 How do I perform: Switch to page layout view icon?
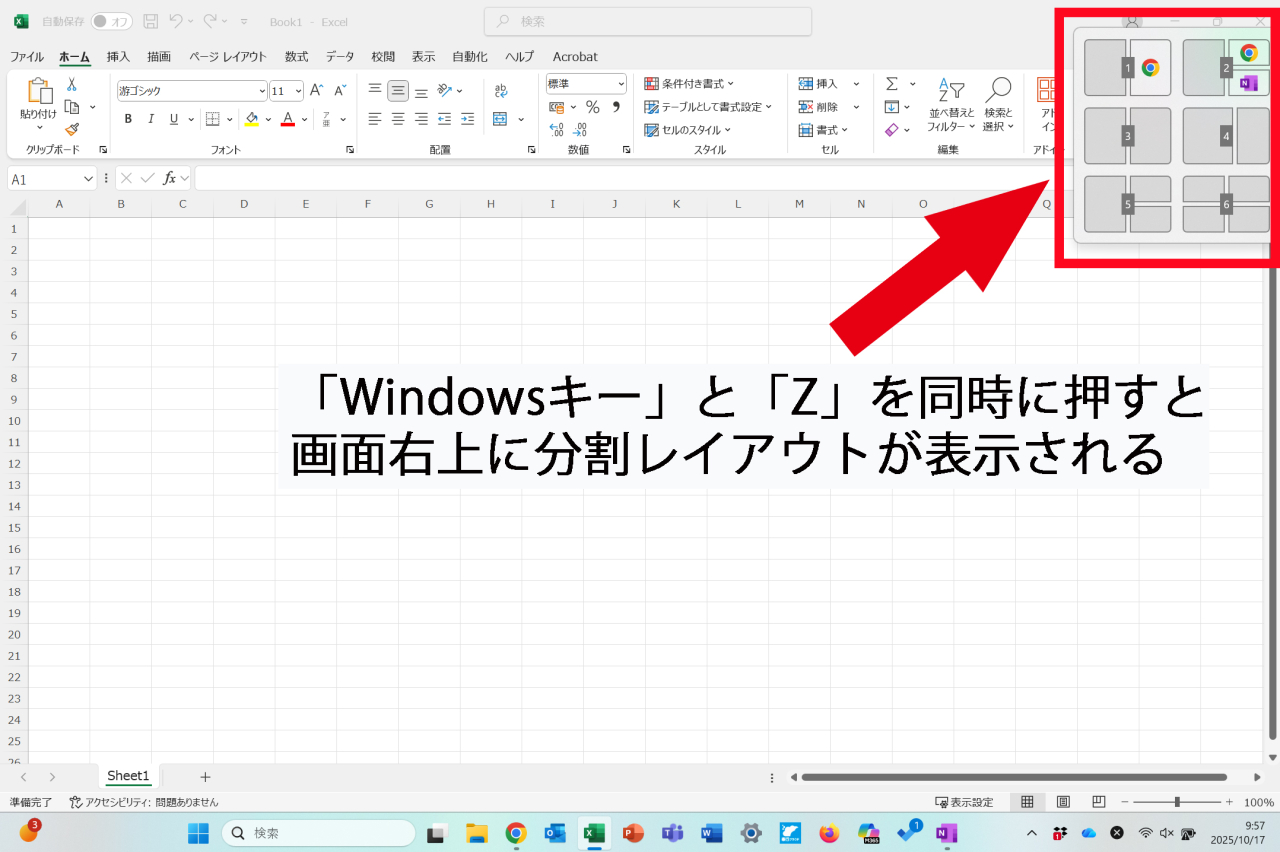(1063, 802)
